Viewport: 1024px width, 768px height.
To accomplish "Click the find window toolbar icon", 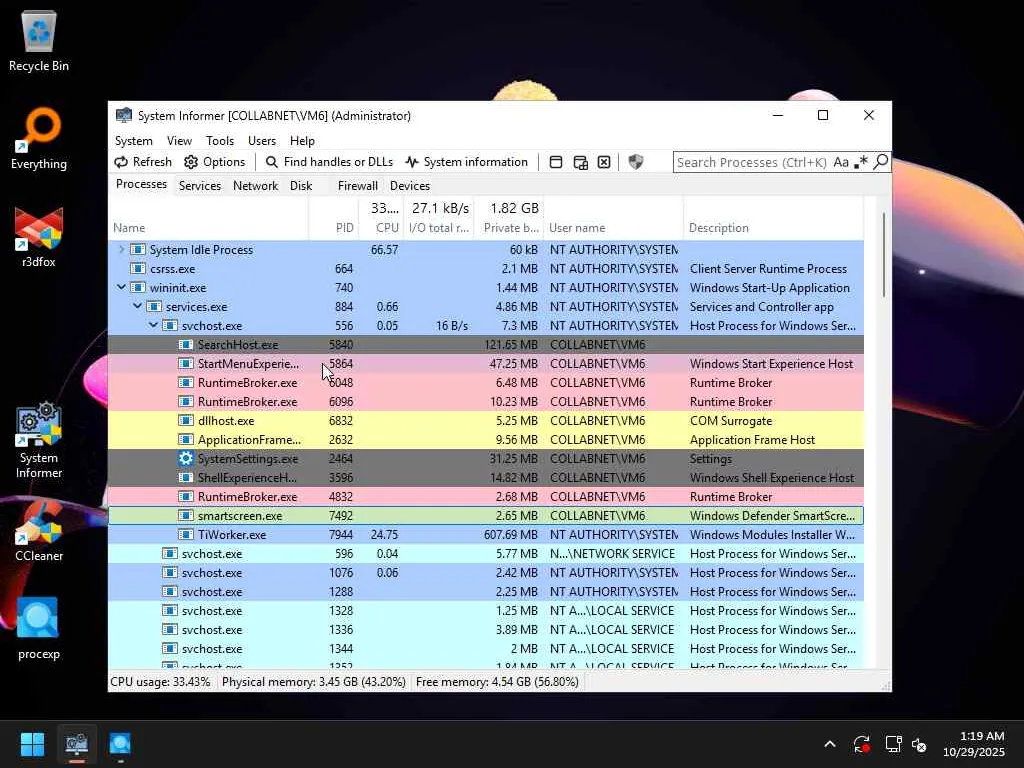I will (556, 162).
